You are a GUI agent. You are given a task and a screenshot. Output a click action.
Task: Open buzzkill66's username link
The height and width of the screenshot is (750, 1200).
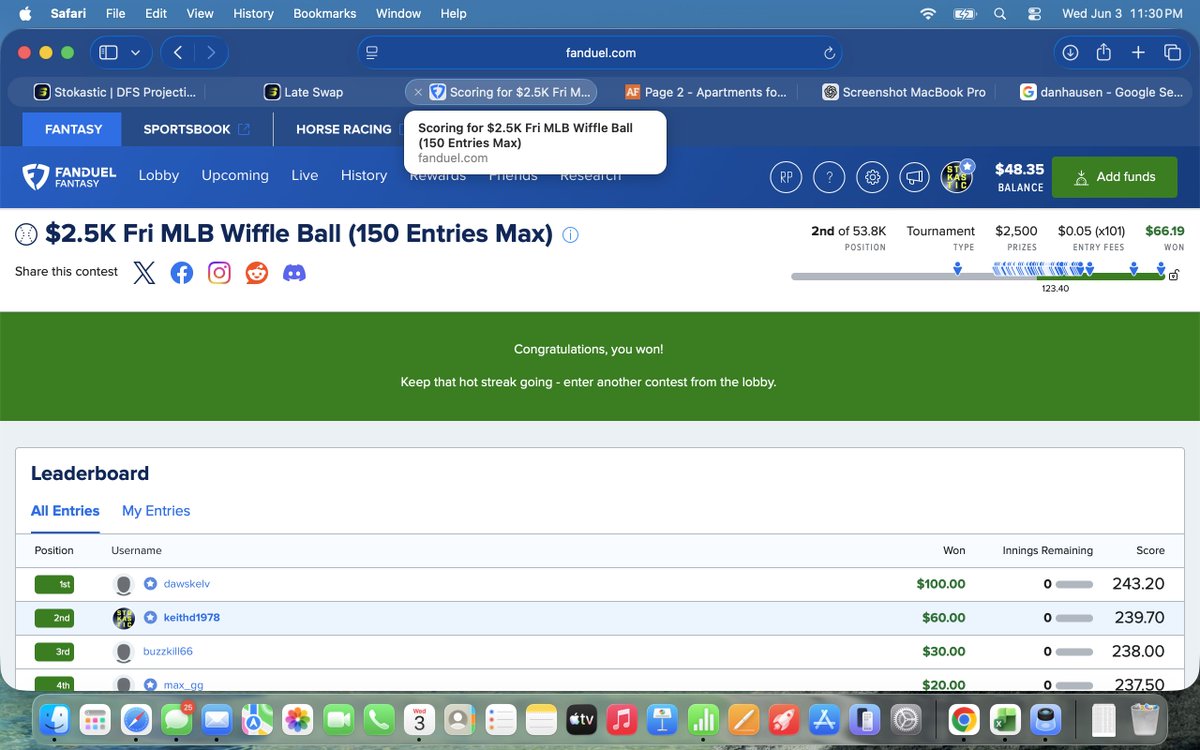[x=168, y=652]
